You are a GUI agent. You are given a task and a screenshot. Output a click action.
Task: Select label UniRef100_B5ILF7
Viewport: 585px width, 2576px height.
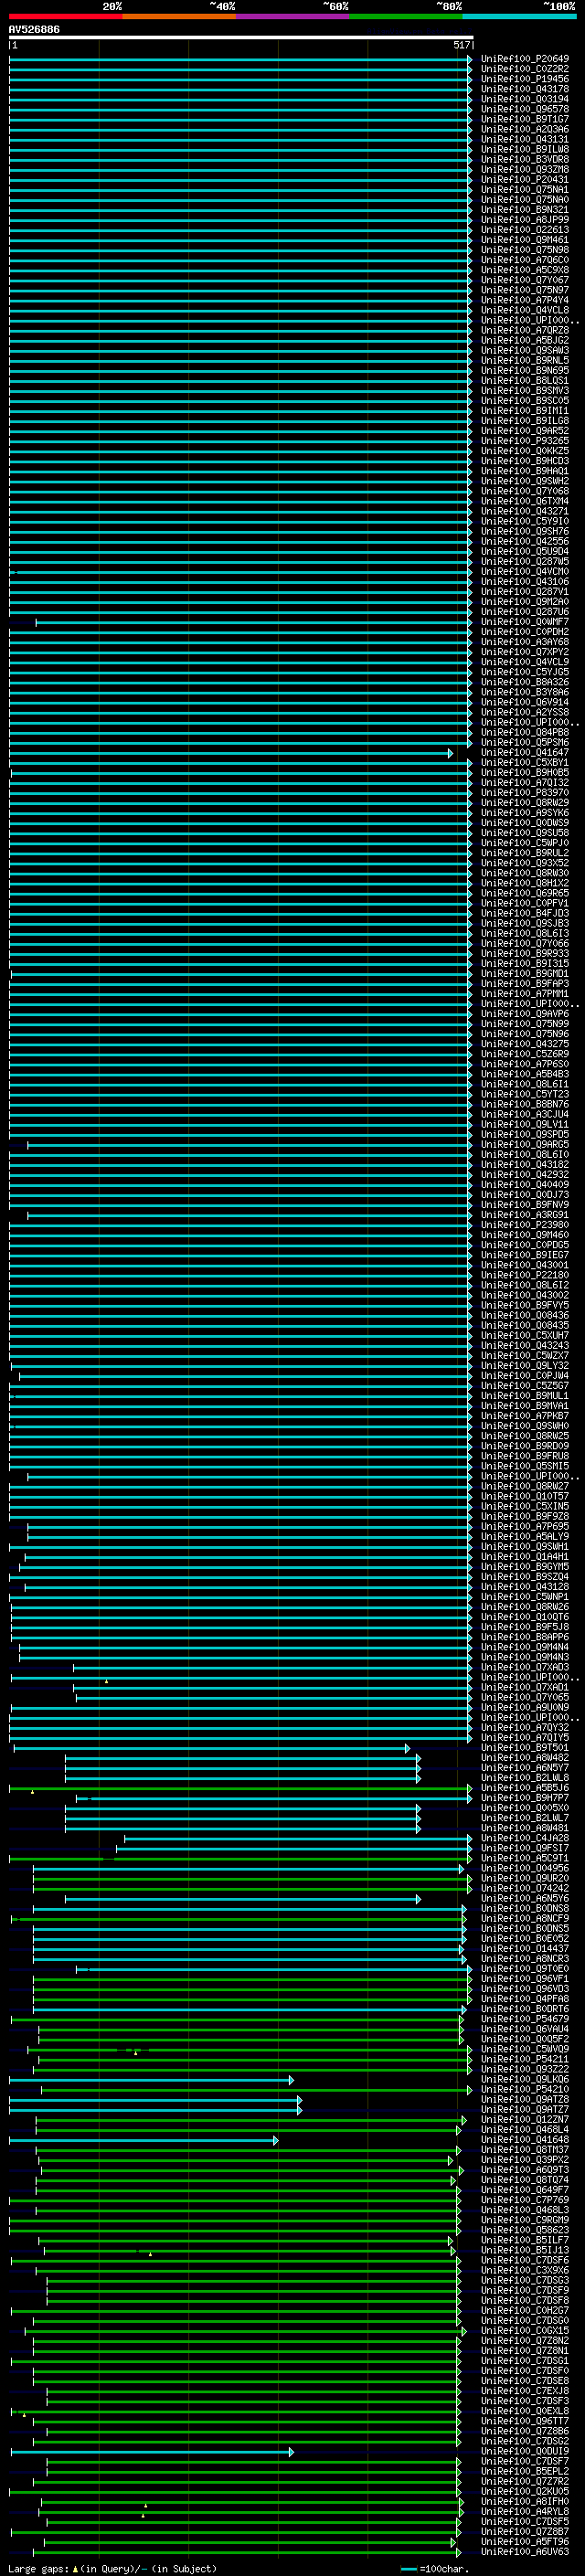(x=524, y=2240)
